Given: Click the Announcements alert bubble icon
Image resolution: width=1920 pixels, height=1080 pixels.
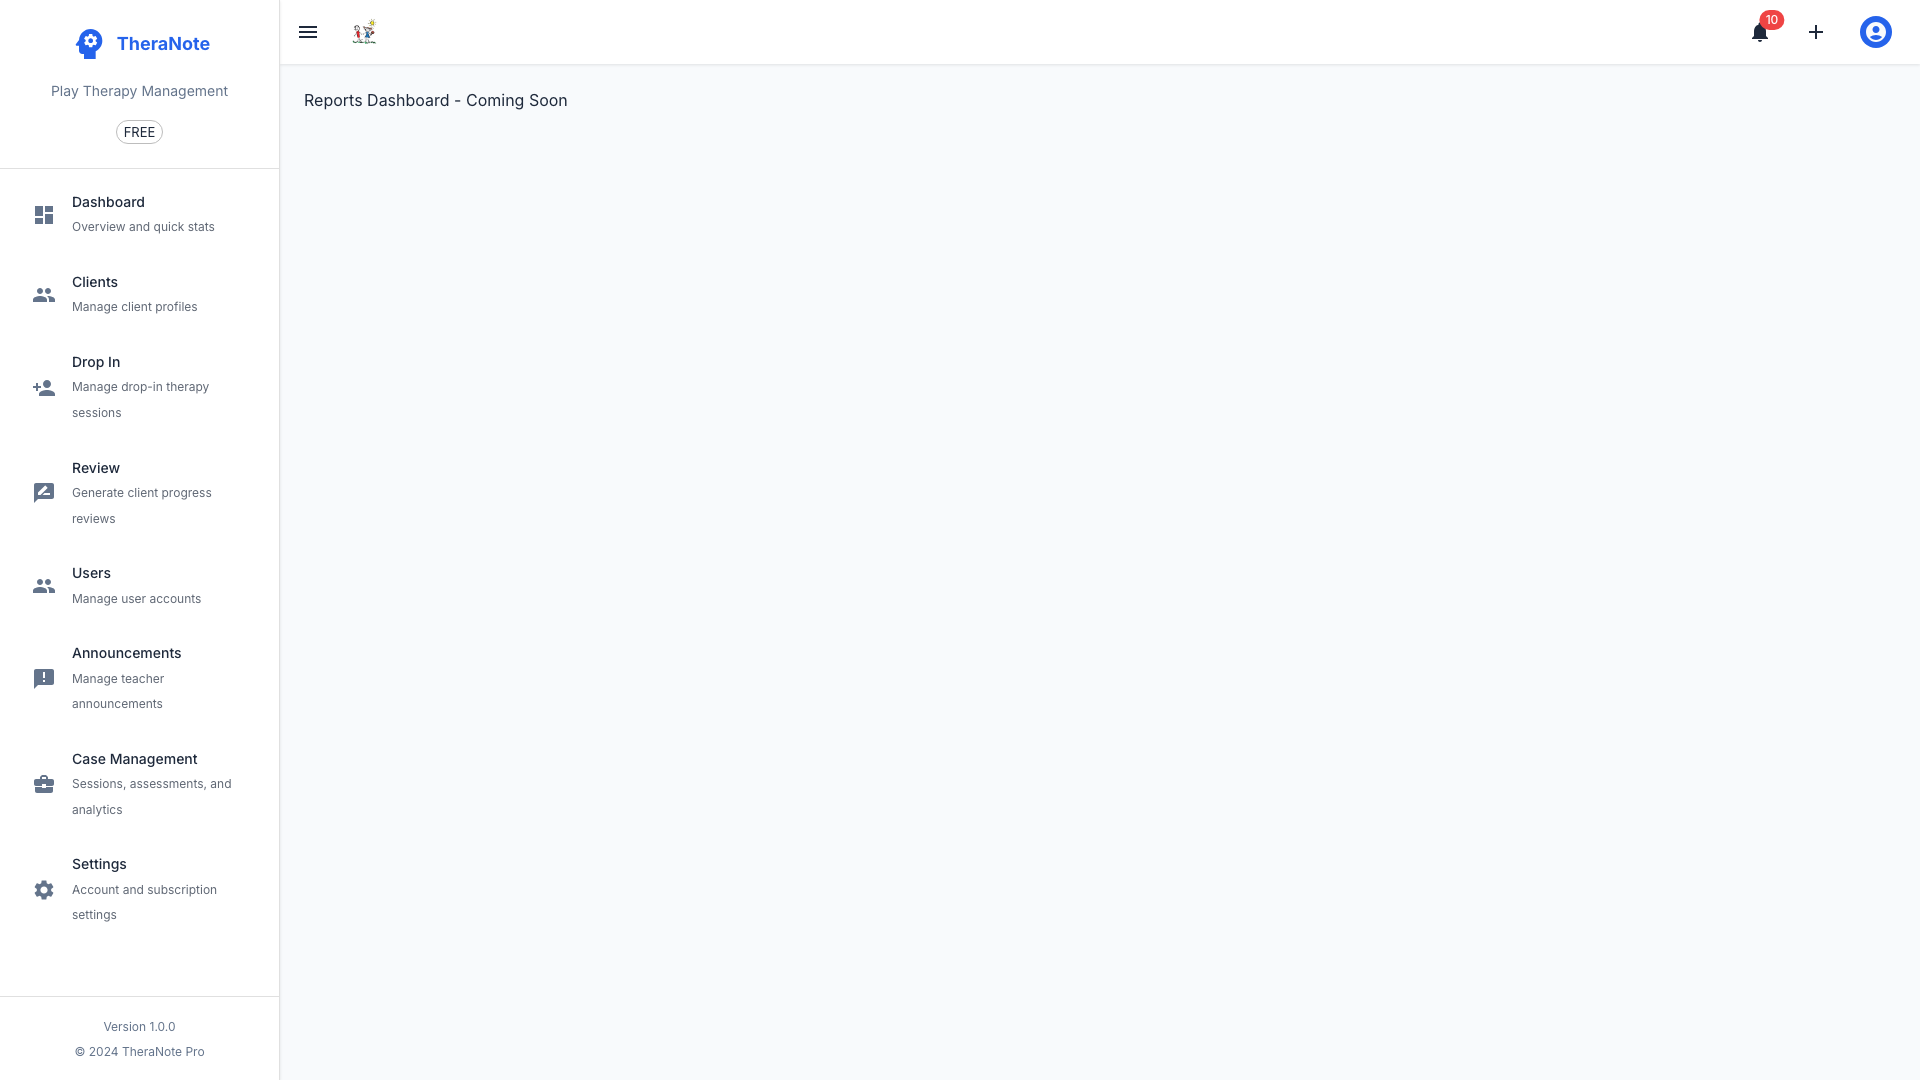Looking at the screenshot, I should [44, 679].
